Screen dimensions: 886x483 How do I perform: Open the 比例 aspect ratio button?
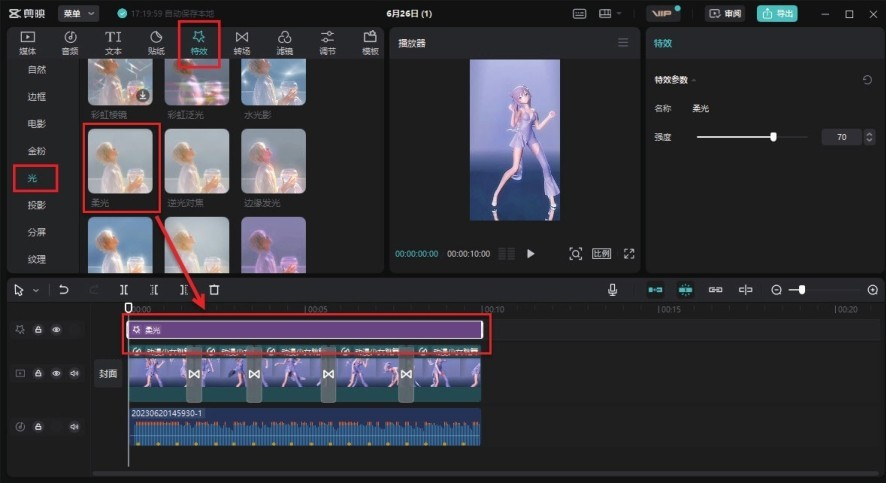601,254
